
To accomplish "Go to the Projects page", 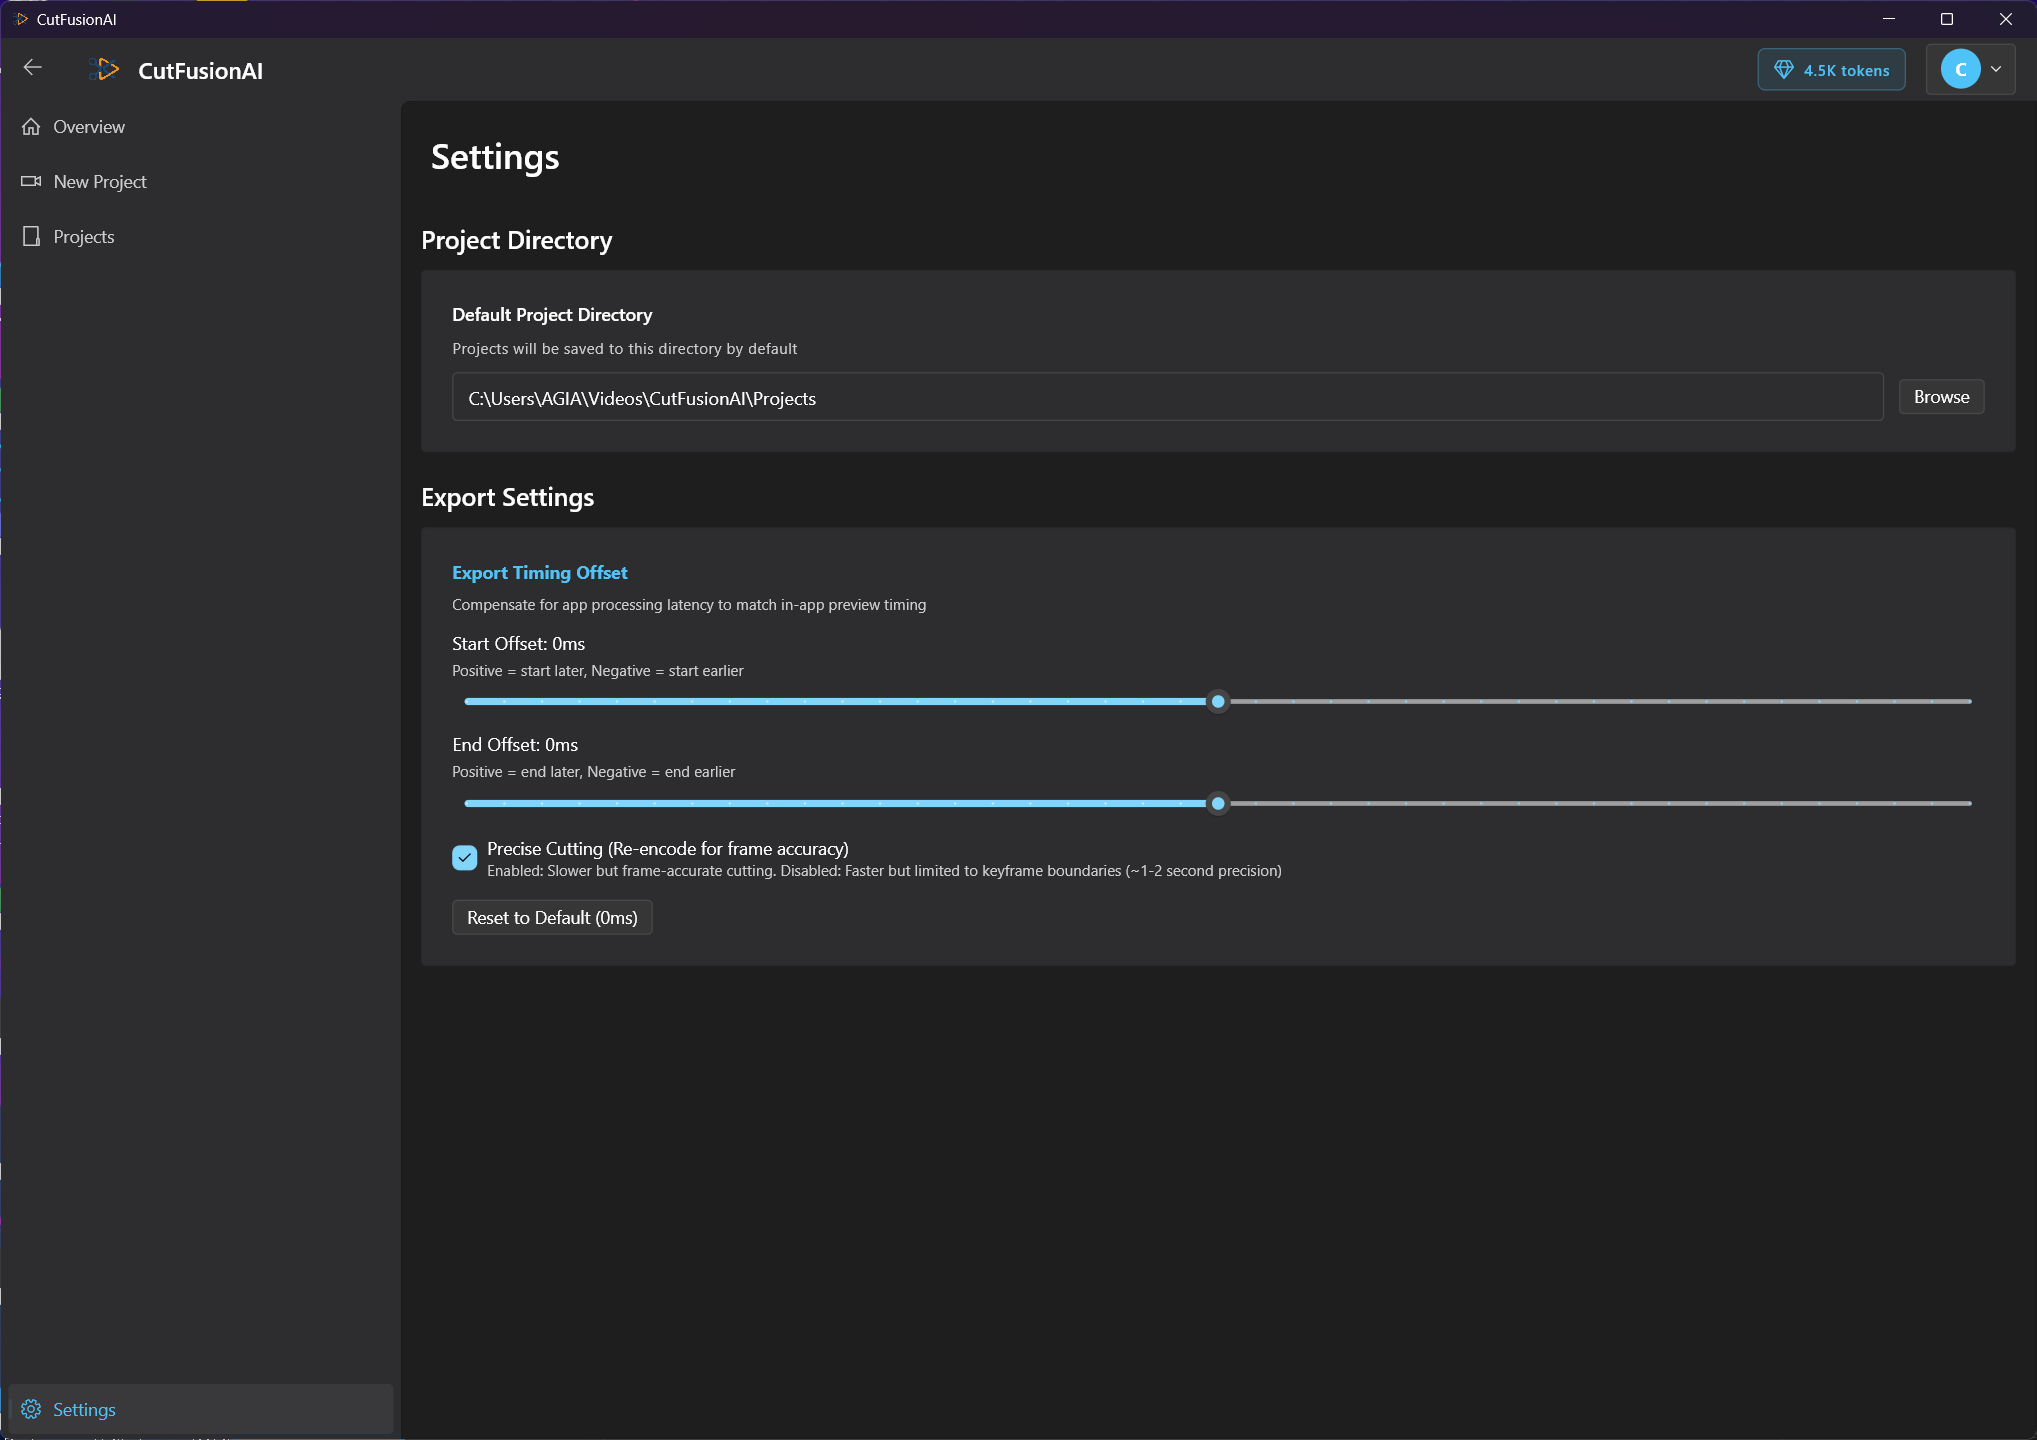I will pos(84,237).
